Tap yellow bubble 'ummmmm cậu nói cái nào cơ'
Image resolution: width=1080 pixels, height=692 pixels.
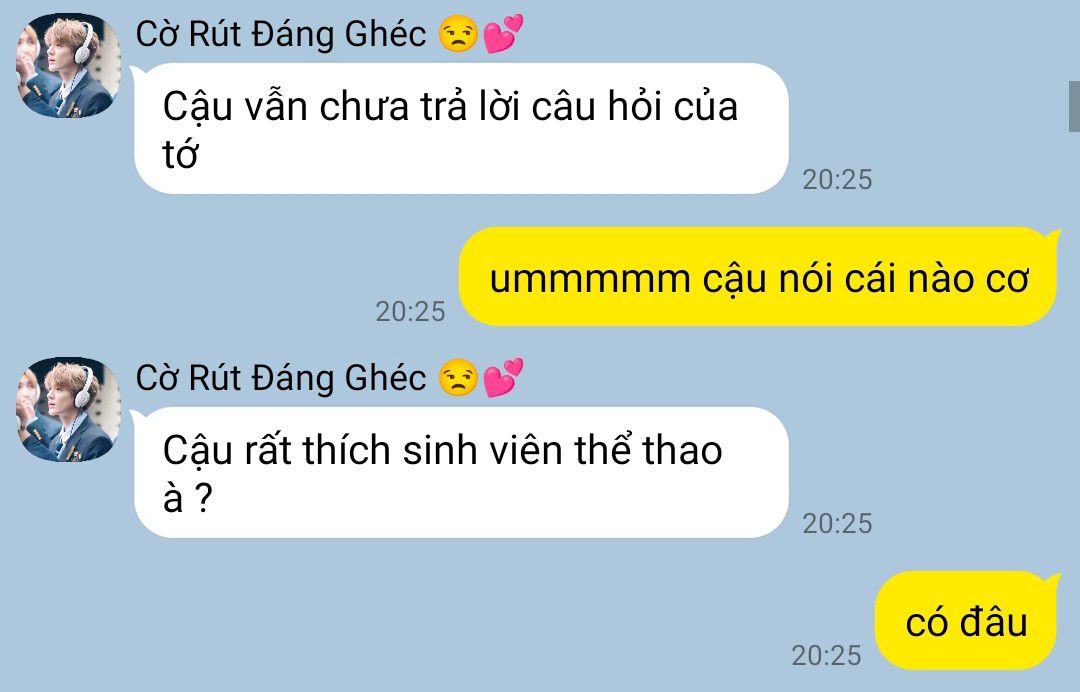tap(758, 276)
